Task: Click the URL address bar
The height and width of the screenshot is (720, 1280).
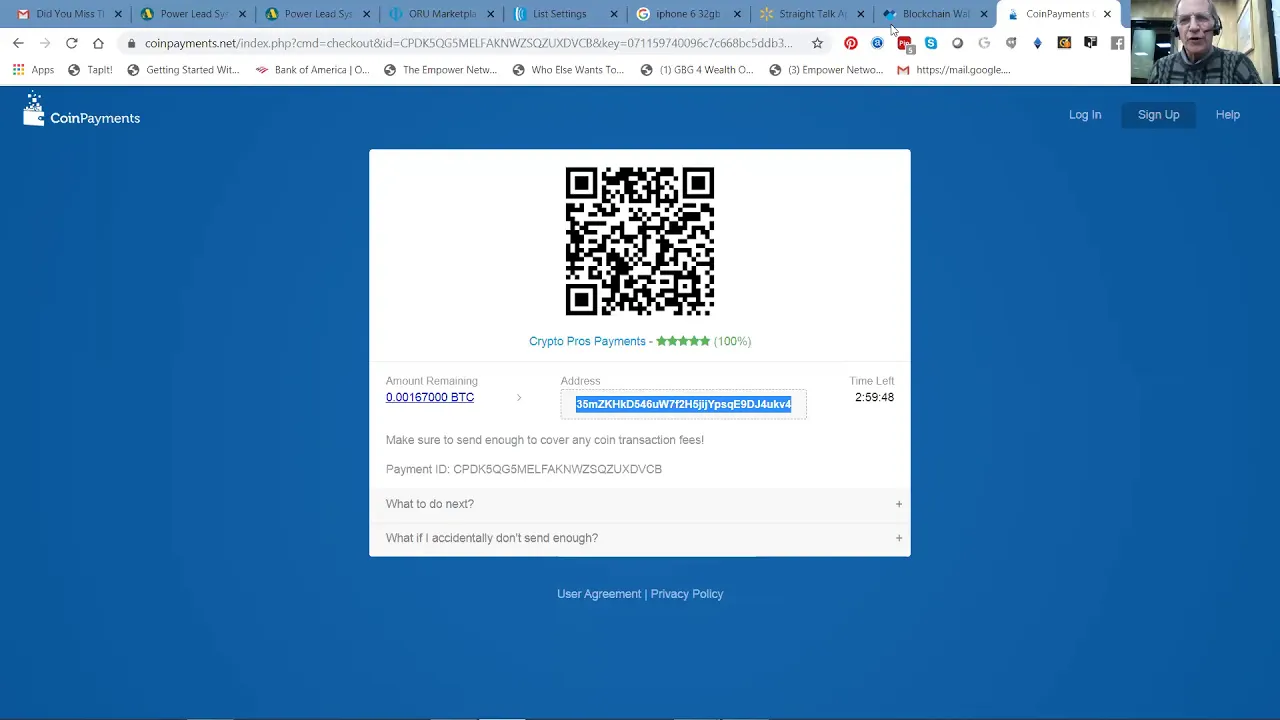Action: [468, 43]
